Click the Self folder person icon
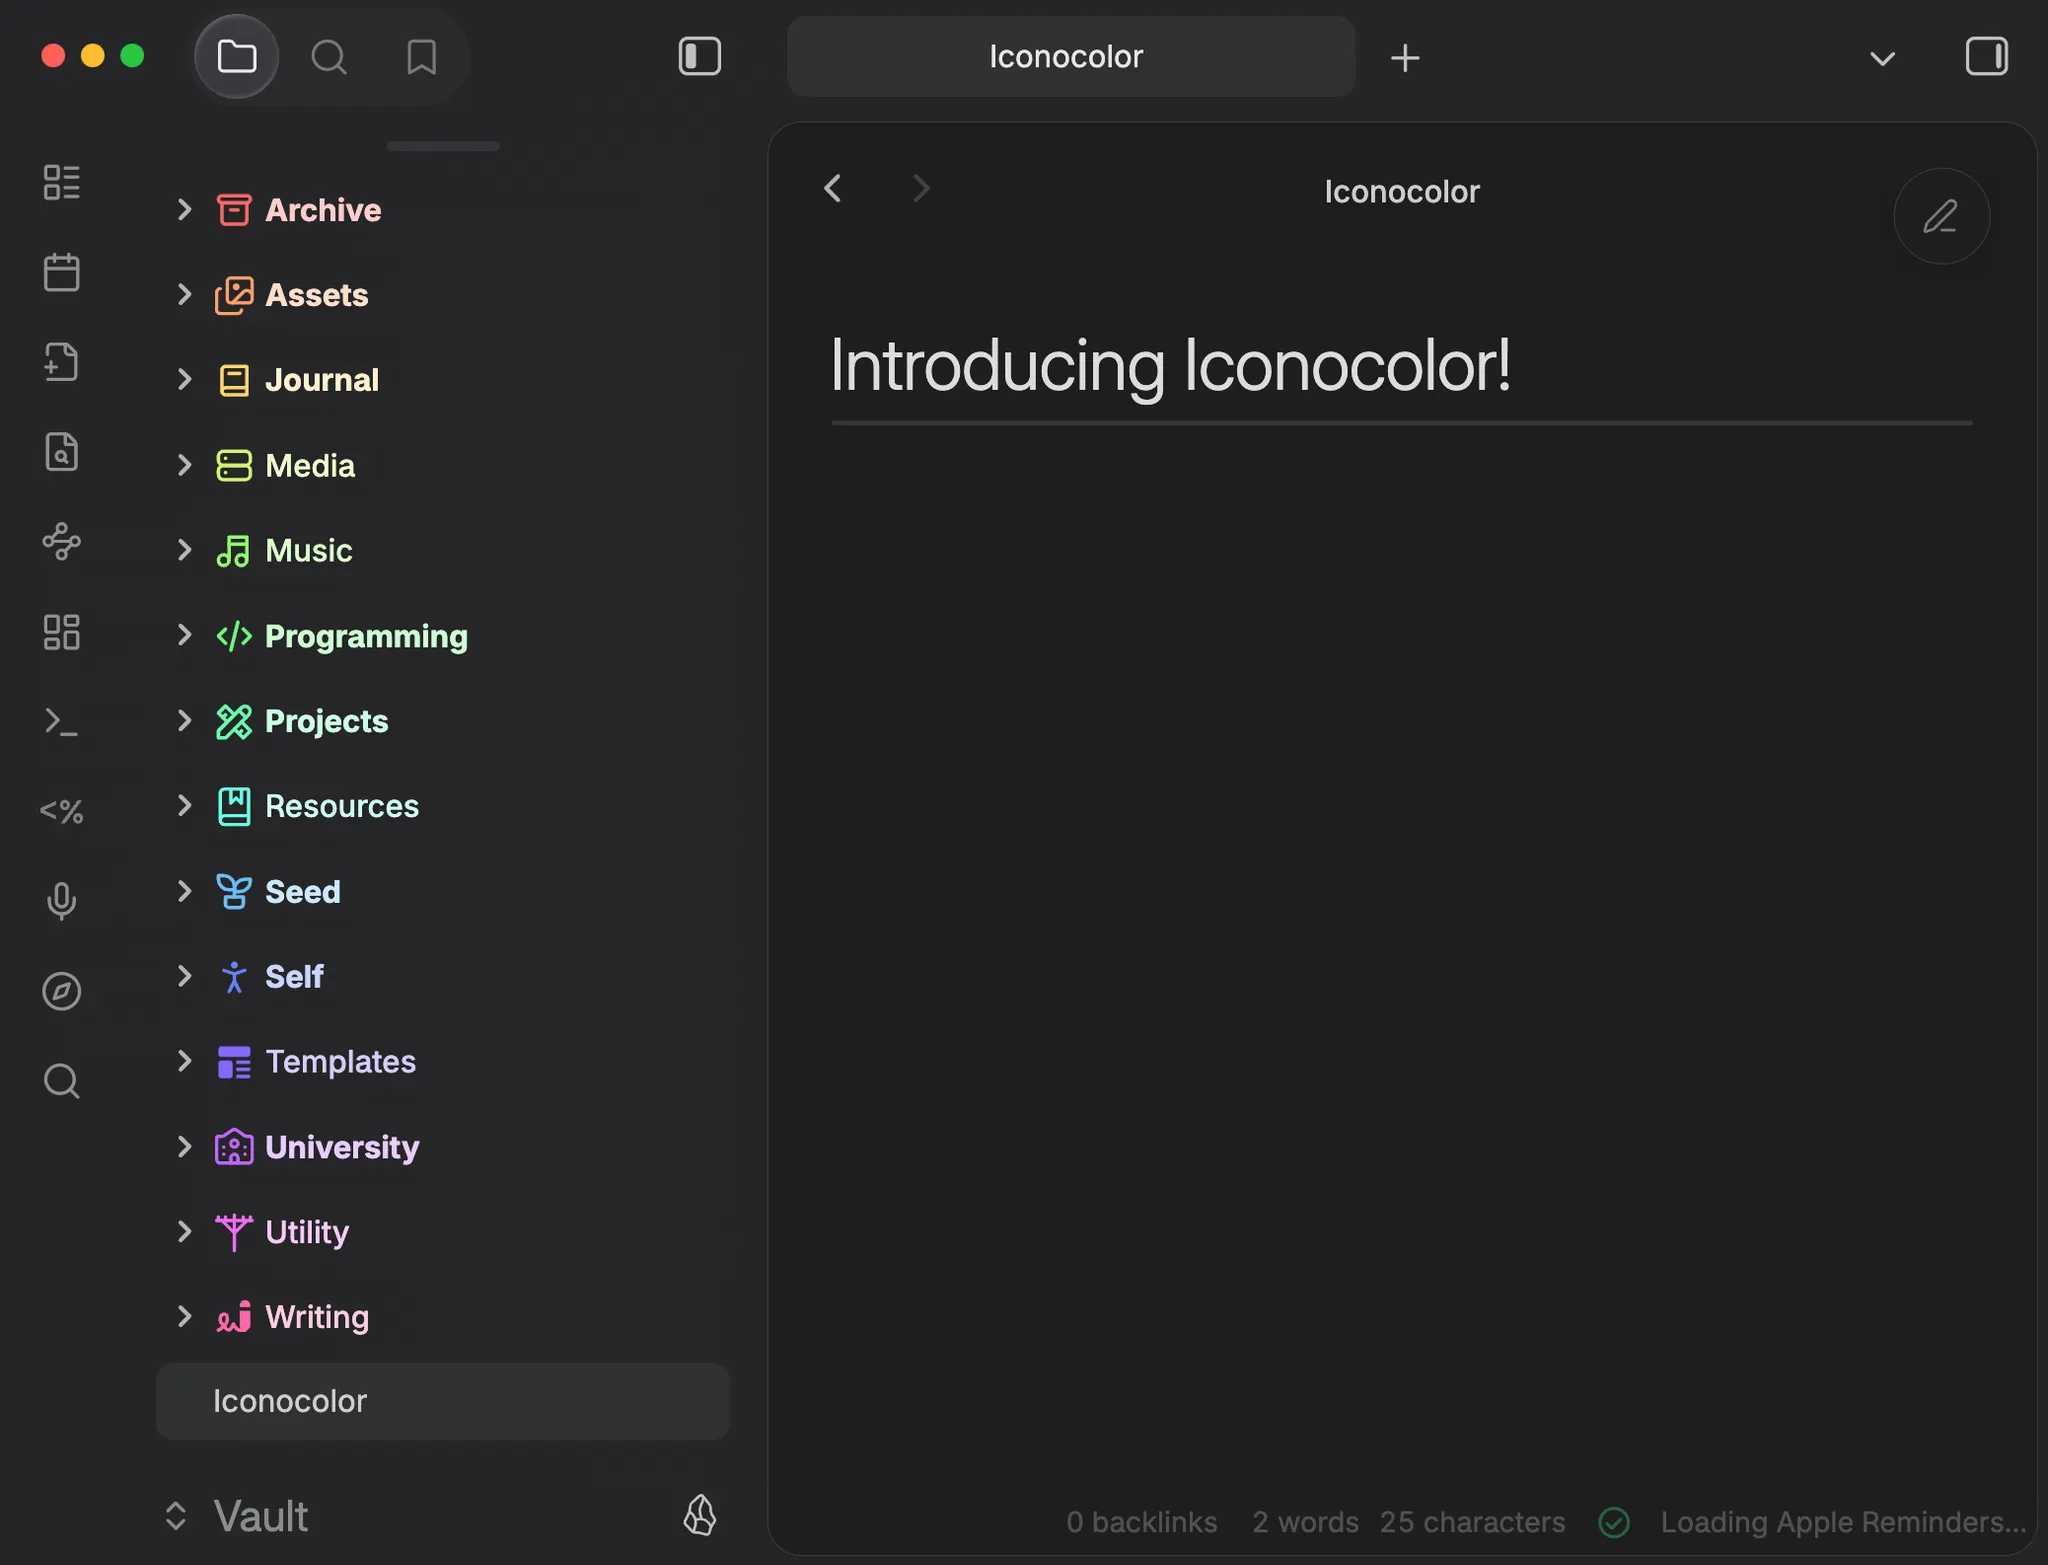The height and width of the screenshot is (1565, 2048). tap(234, 976)
